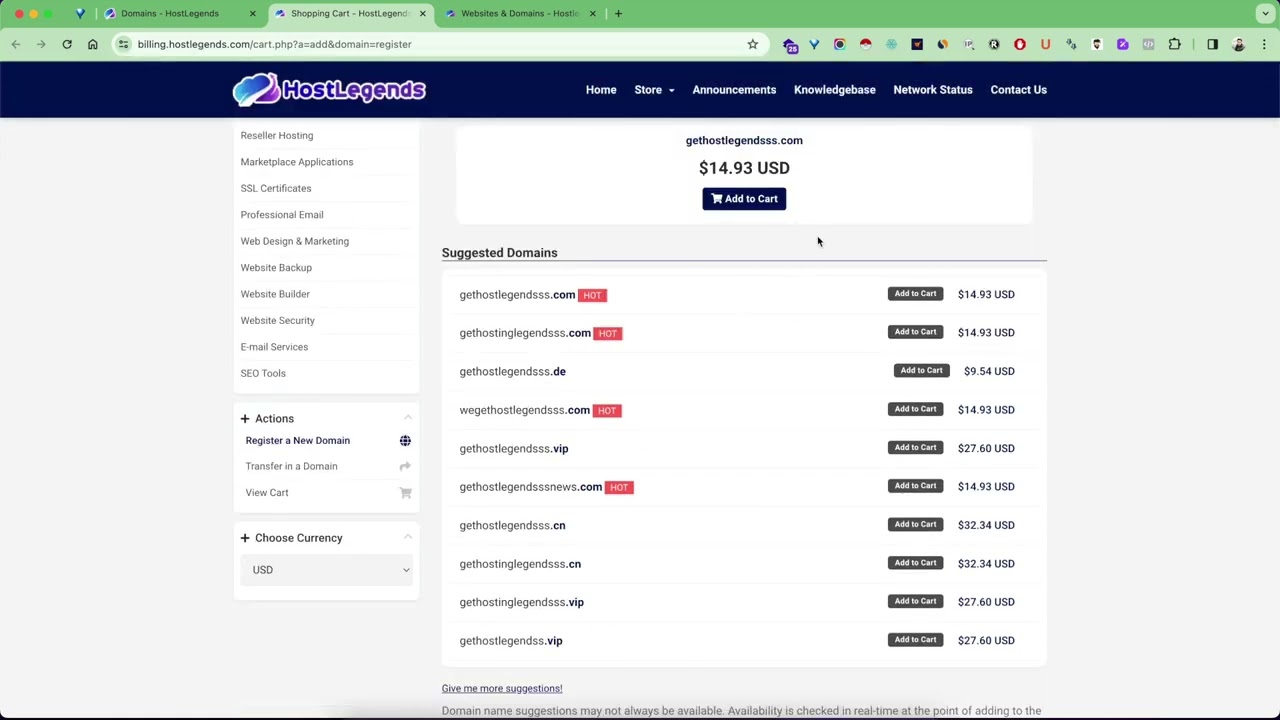Click Give me more suggestions link
Image resolution: width=1280 pixels, height=720 pixels.
[x=502, y=688]
